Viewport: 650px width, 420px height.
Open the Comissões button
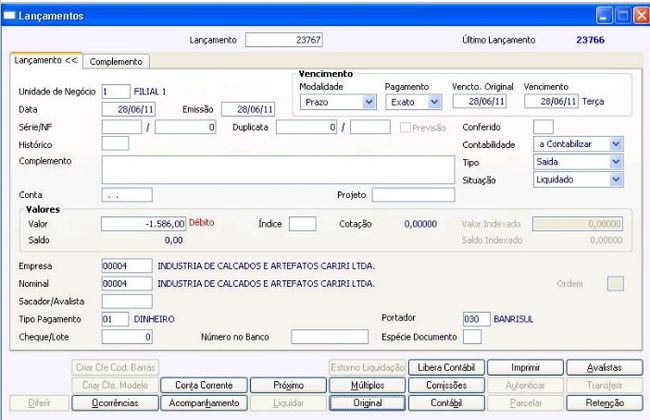coord(446,385)
